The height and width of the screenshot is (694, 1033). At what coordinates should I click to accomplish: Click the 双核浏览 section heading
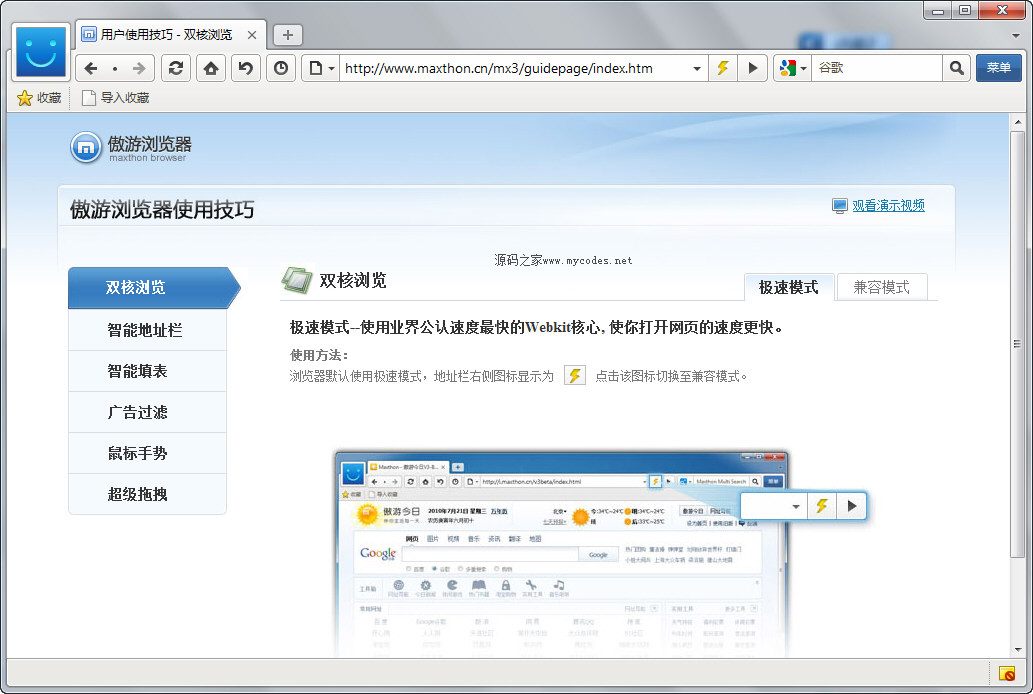point(353,281)
